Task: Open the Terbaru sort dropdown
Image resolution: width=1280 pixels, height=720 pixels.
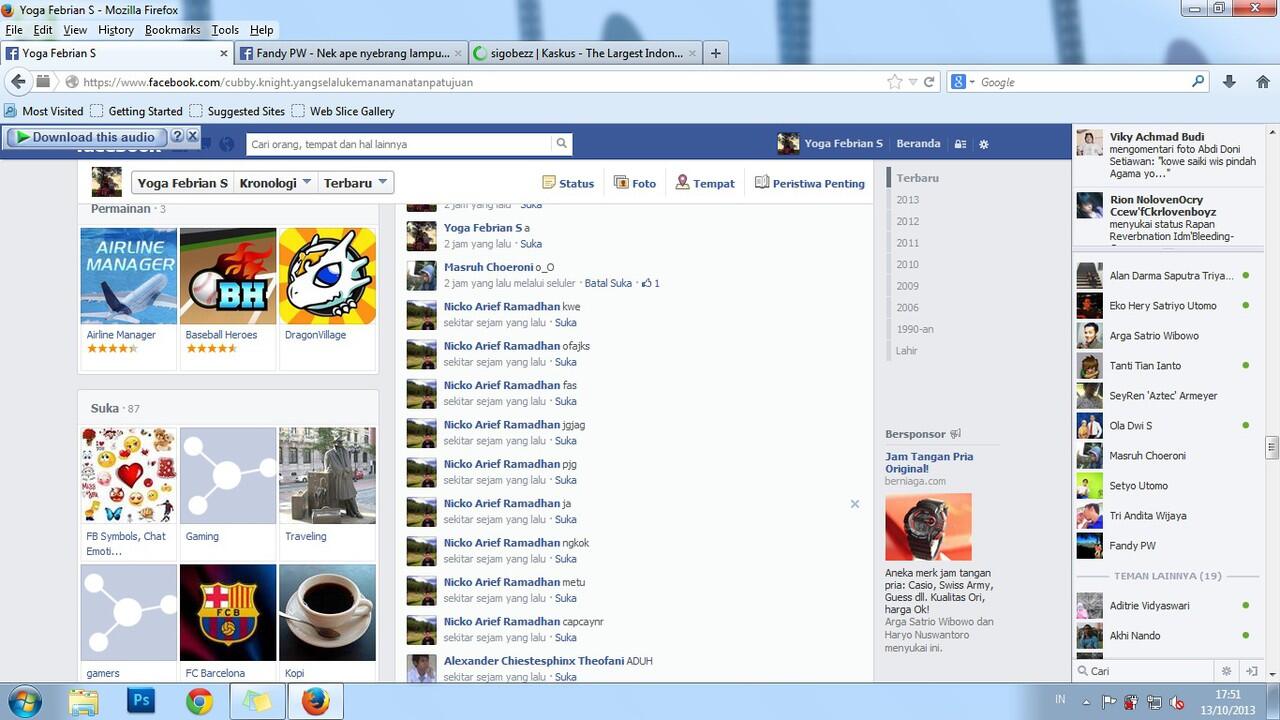Action: click(356, 183)
